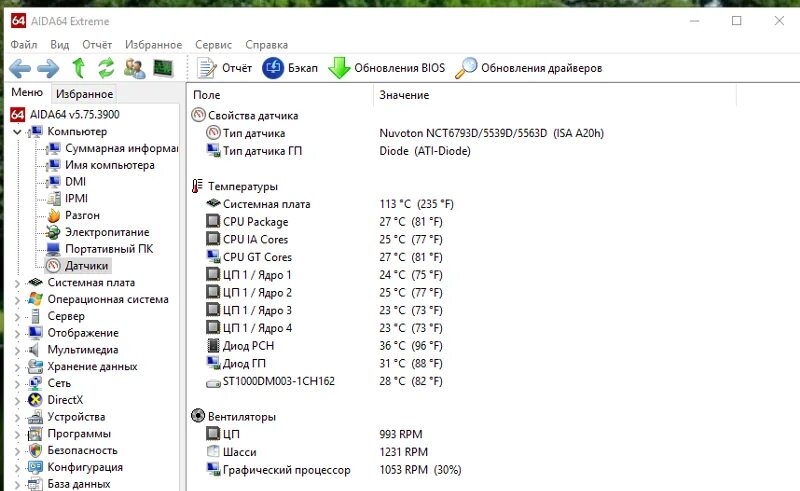Select the База данных tree item
The width and height of the screenshot is (800, 491).
79,484
